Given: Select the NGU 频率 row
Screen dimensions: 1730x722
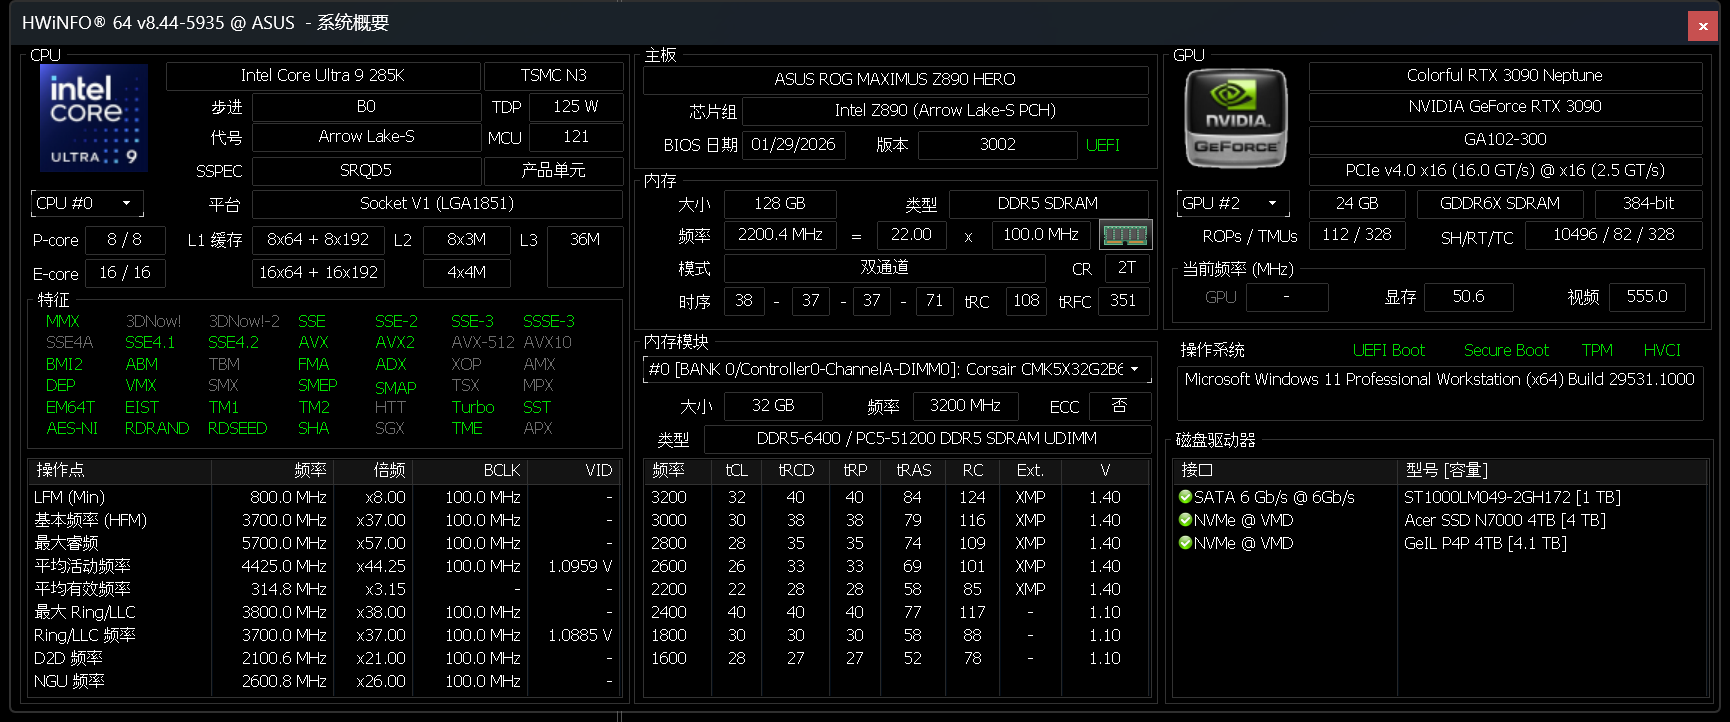Looking at the screenshot, I should point(324,681).
